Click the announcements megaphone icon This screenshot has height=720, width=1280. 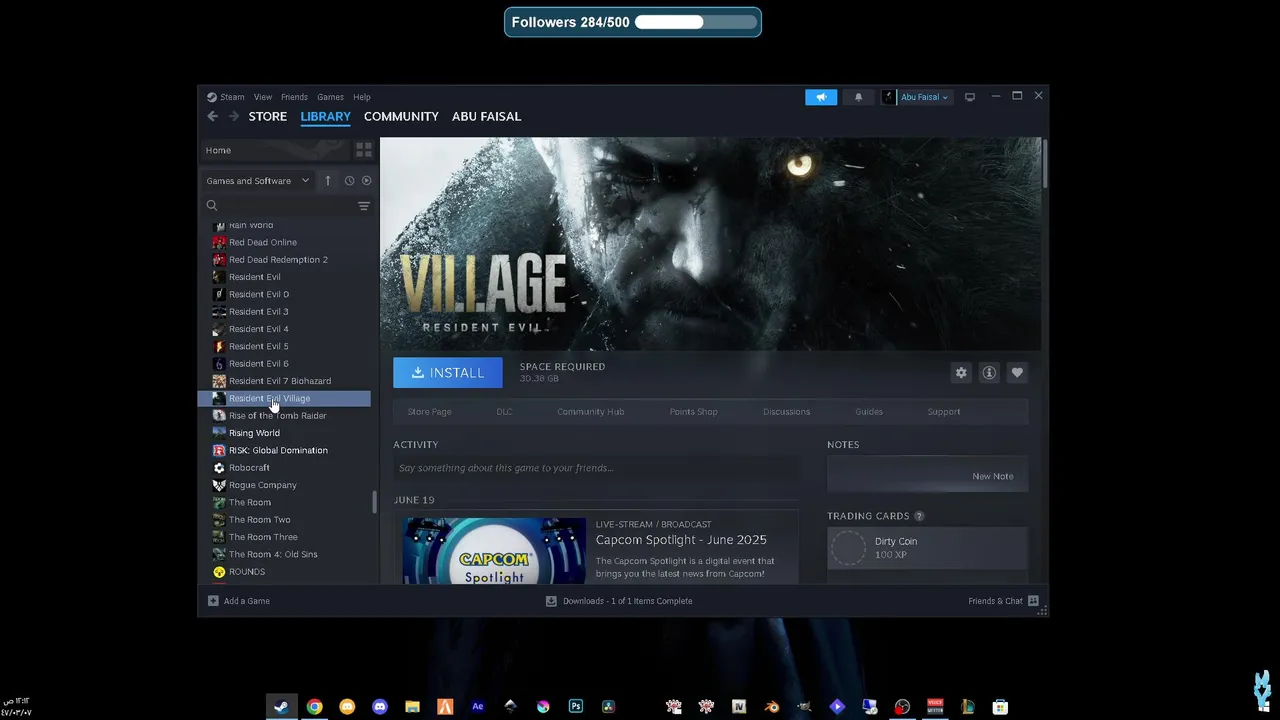821,97
